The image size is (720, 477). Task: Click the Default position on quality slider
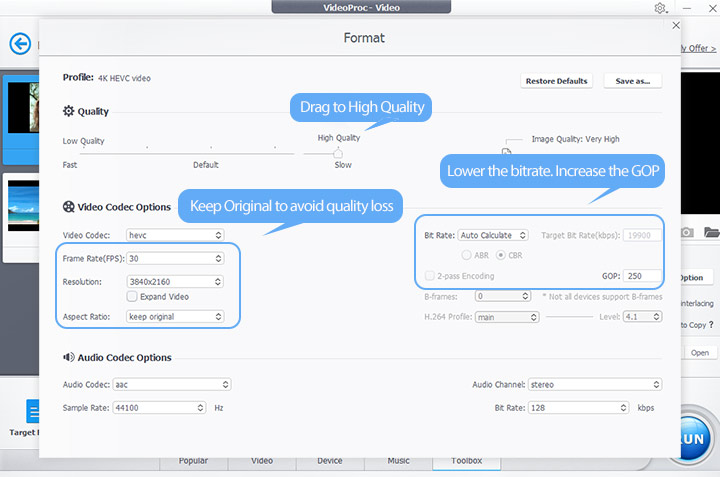(x=206, y=165)
